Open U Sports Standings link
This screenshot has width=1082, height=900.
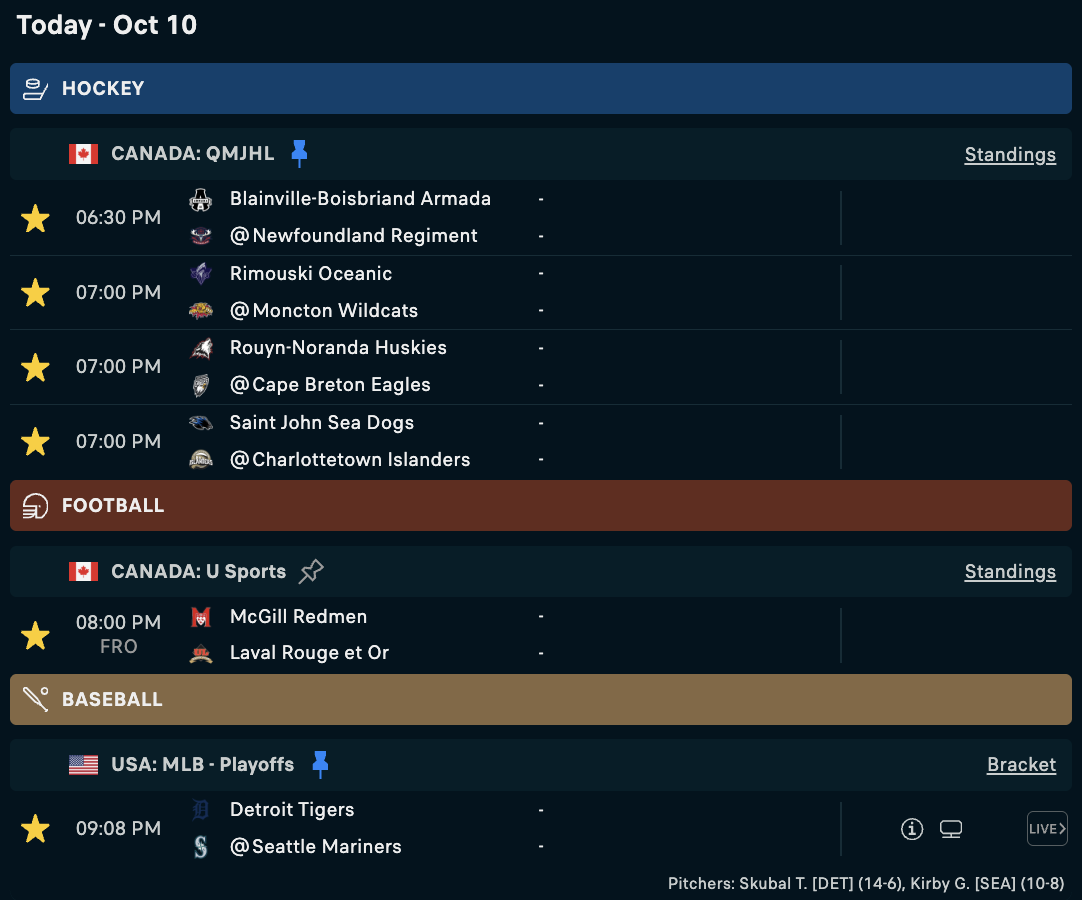click(1010, 571)
